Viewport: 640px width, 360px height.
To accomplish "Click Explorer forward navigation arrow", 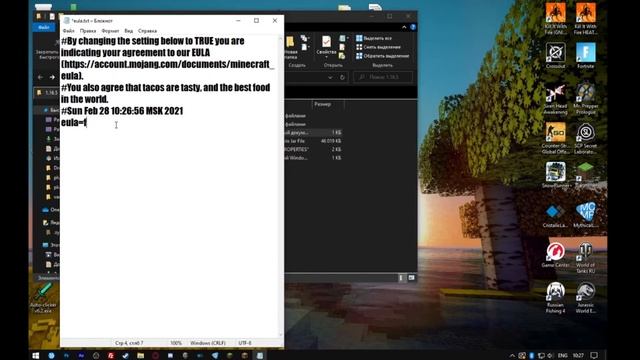I will pos(52,77).
